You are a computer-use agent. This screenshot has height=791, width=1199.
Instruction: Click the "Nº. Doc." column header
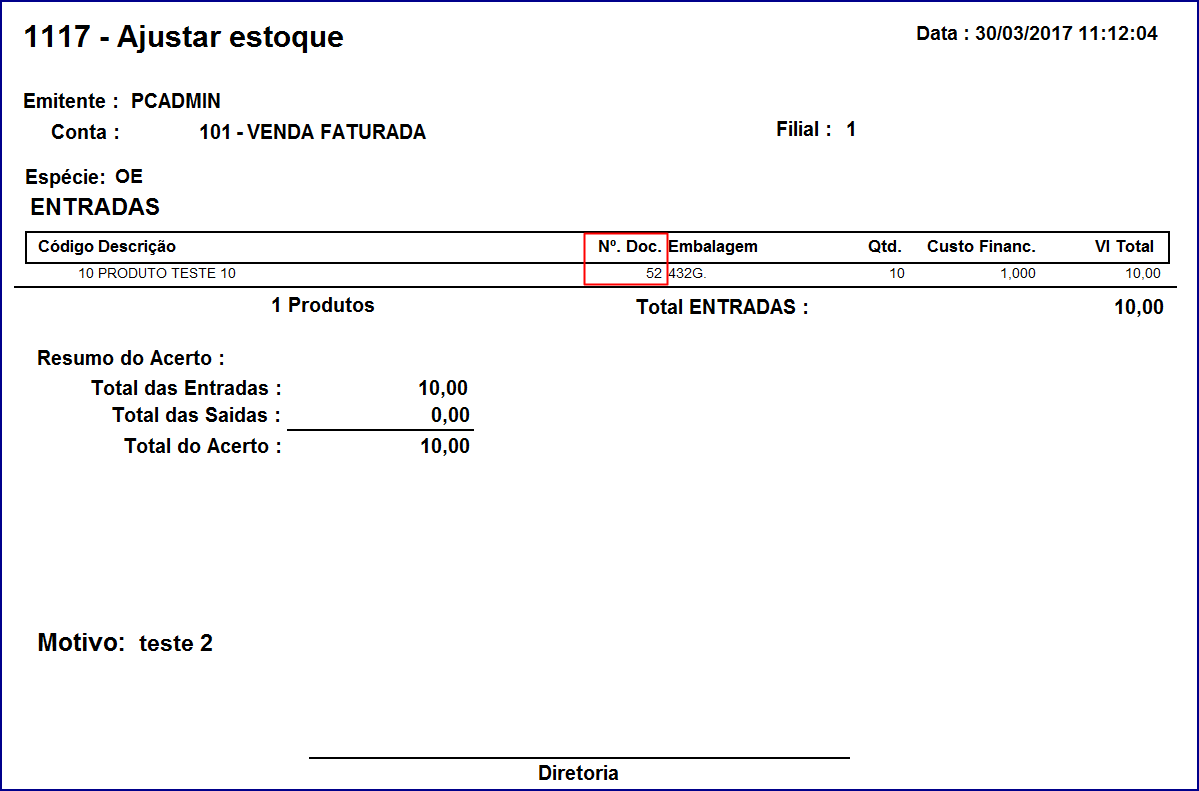pyautogui.click(x=629, y=246)
